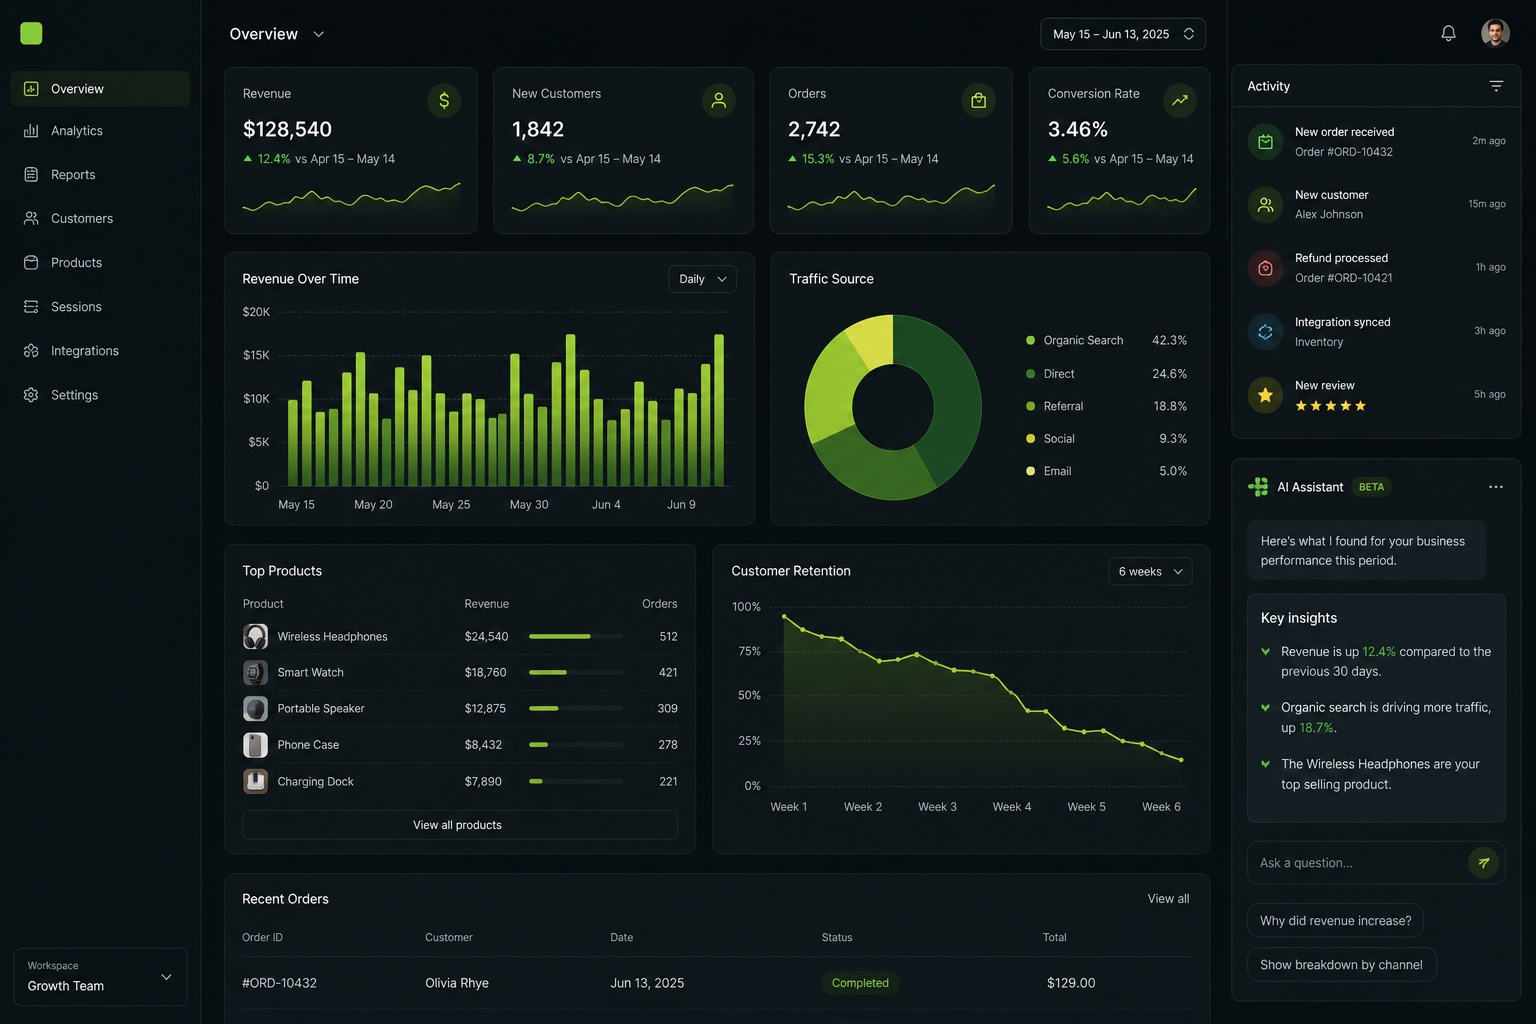The width and height of the screenshot is (1536, 1024).
Task: Click the Orders shopping bag icon
Action: [979, 101]
